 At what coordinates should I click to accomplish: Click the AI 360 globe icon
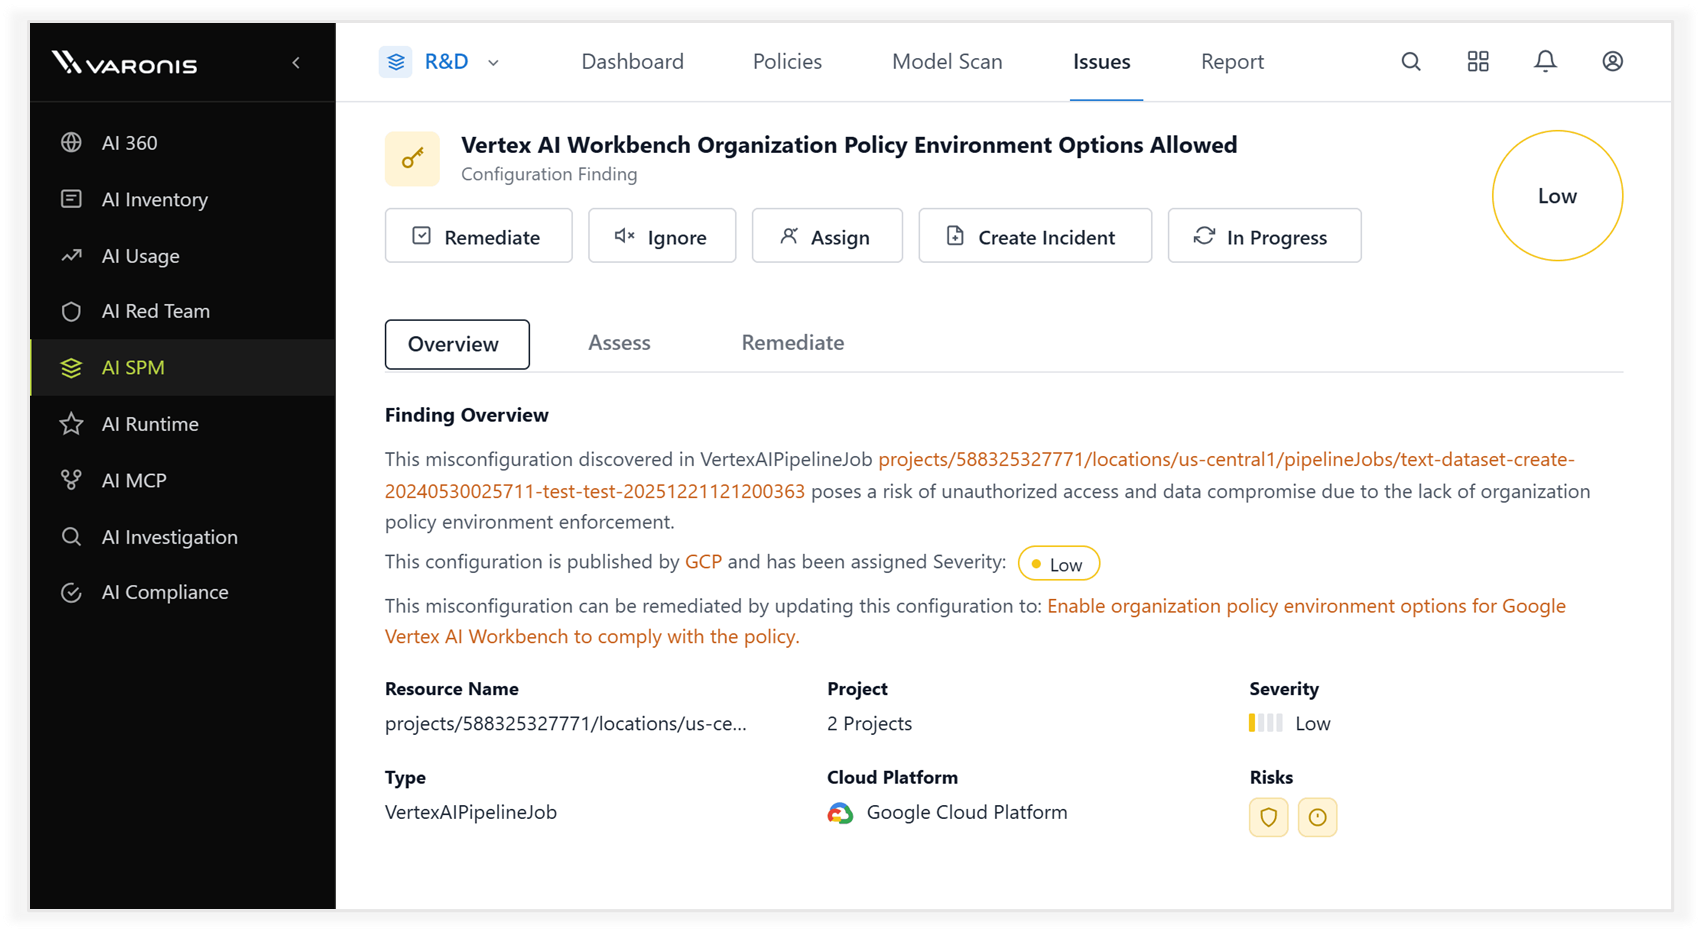(x=71, y=143)
